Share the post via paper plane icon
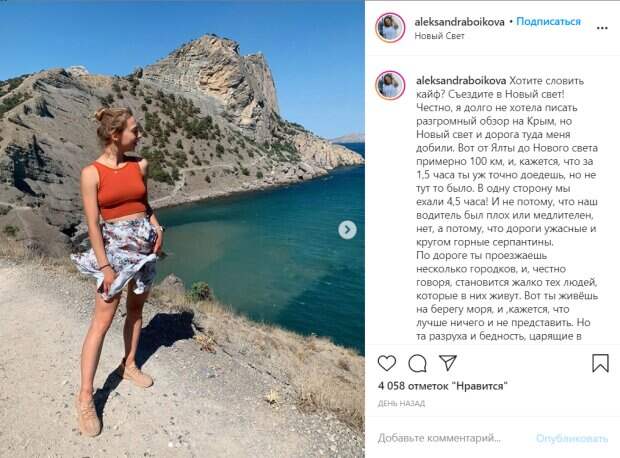The width and height of the screenshot is (620, 458). click(448, 363)
